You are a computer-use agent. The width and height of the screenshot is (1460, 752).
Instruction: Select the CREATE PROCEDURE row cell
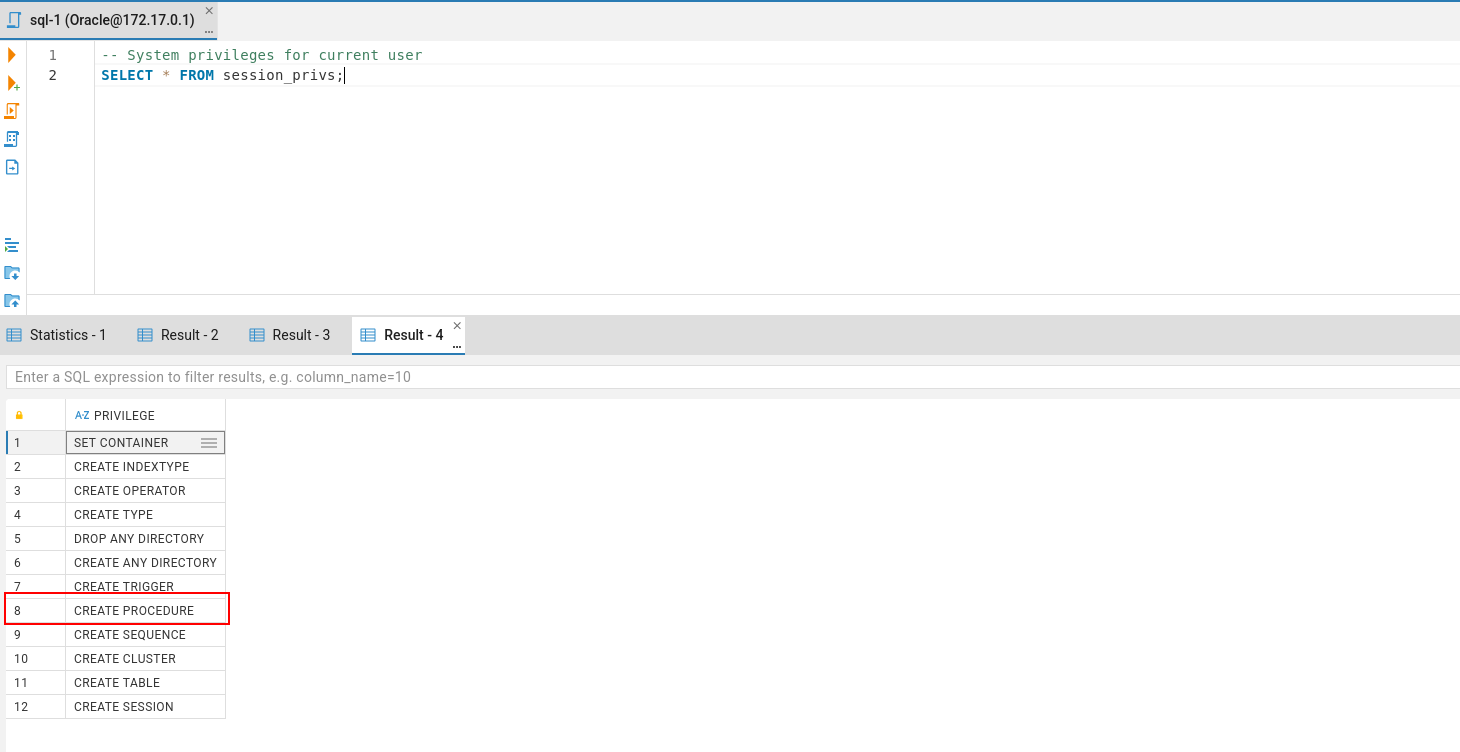pyautogui.click(x=145, y=610)
